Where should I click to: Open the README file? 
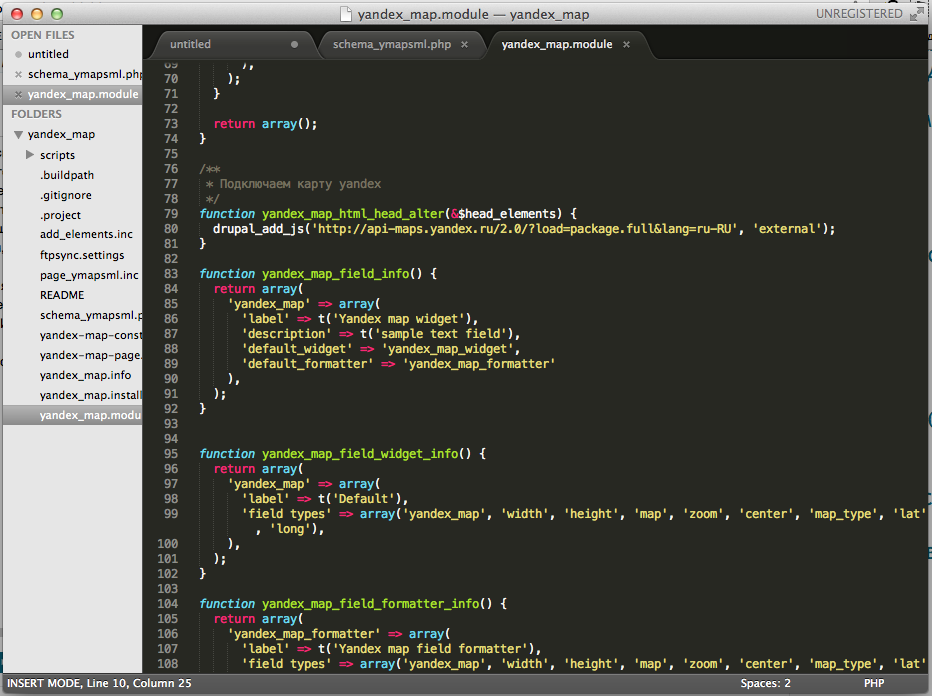[x=62, y=295]
